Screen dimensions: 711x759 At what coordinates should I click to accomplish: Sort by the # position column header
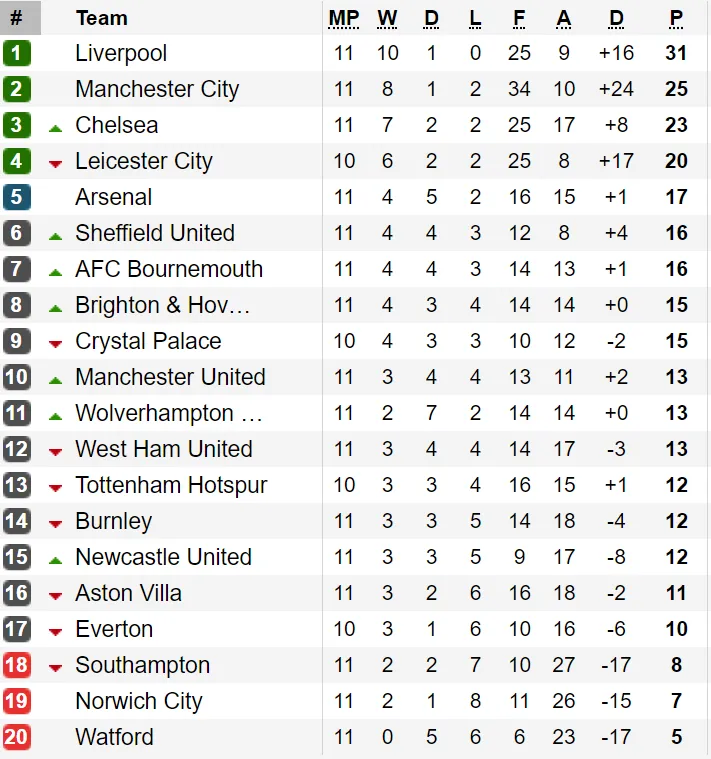click(16, 18)
